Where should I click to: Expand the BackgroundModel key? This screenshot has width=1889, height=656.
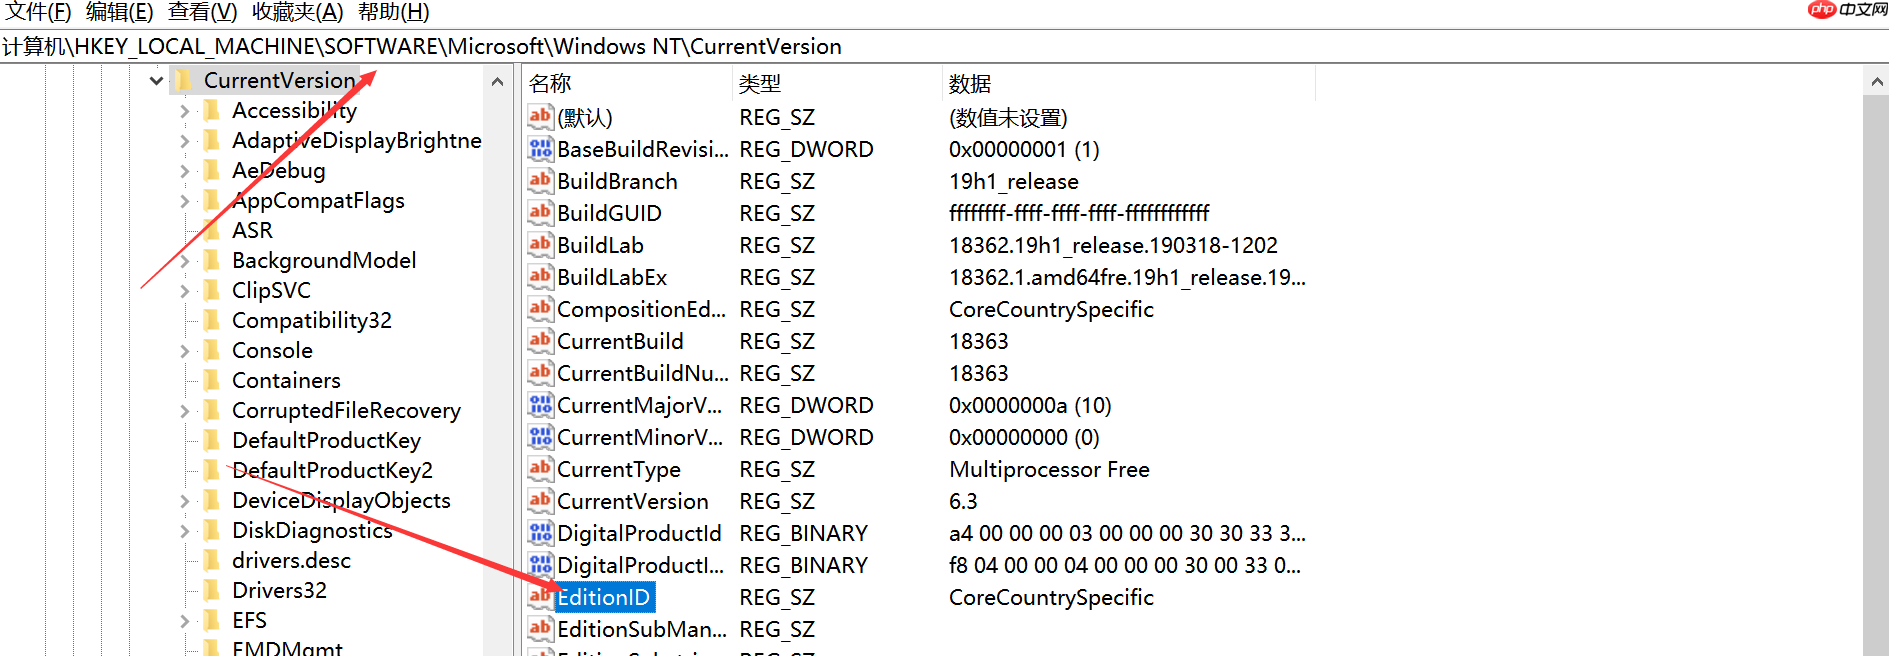click(184, 261)
